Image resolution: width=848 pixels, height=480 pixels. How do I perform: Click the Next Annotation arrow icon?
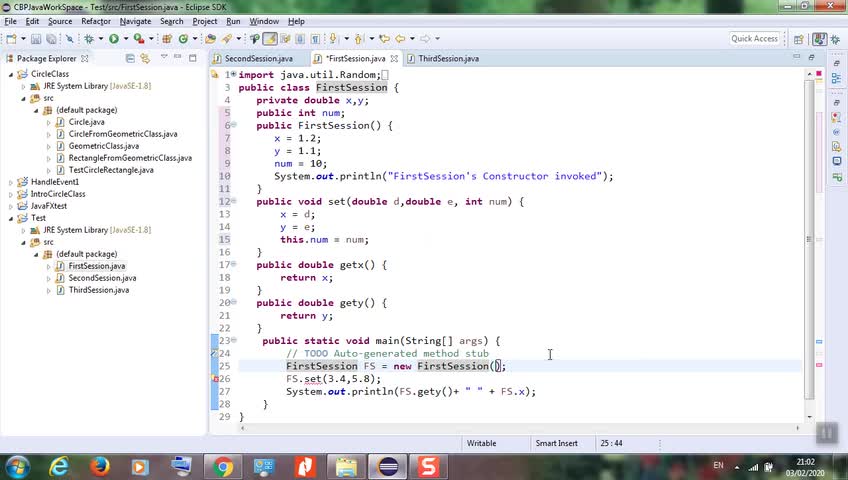coord(333,39)
